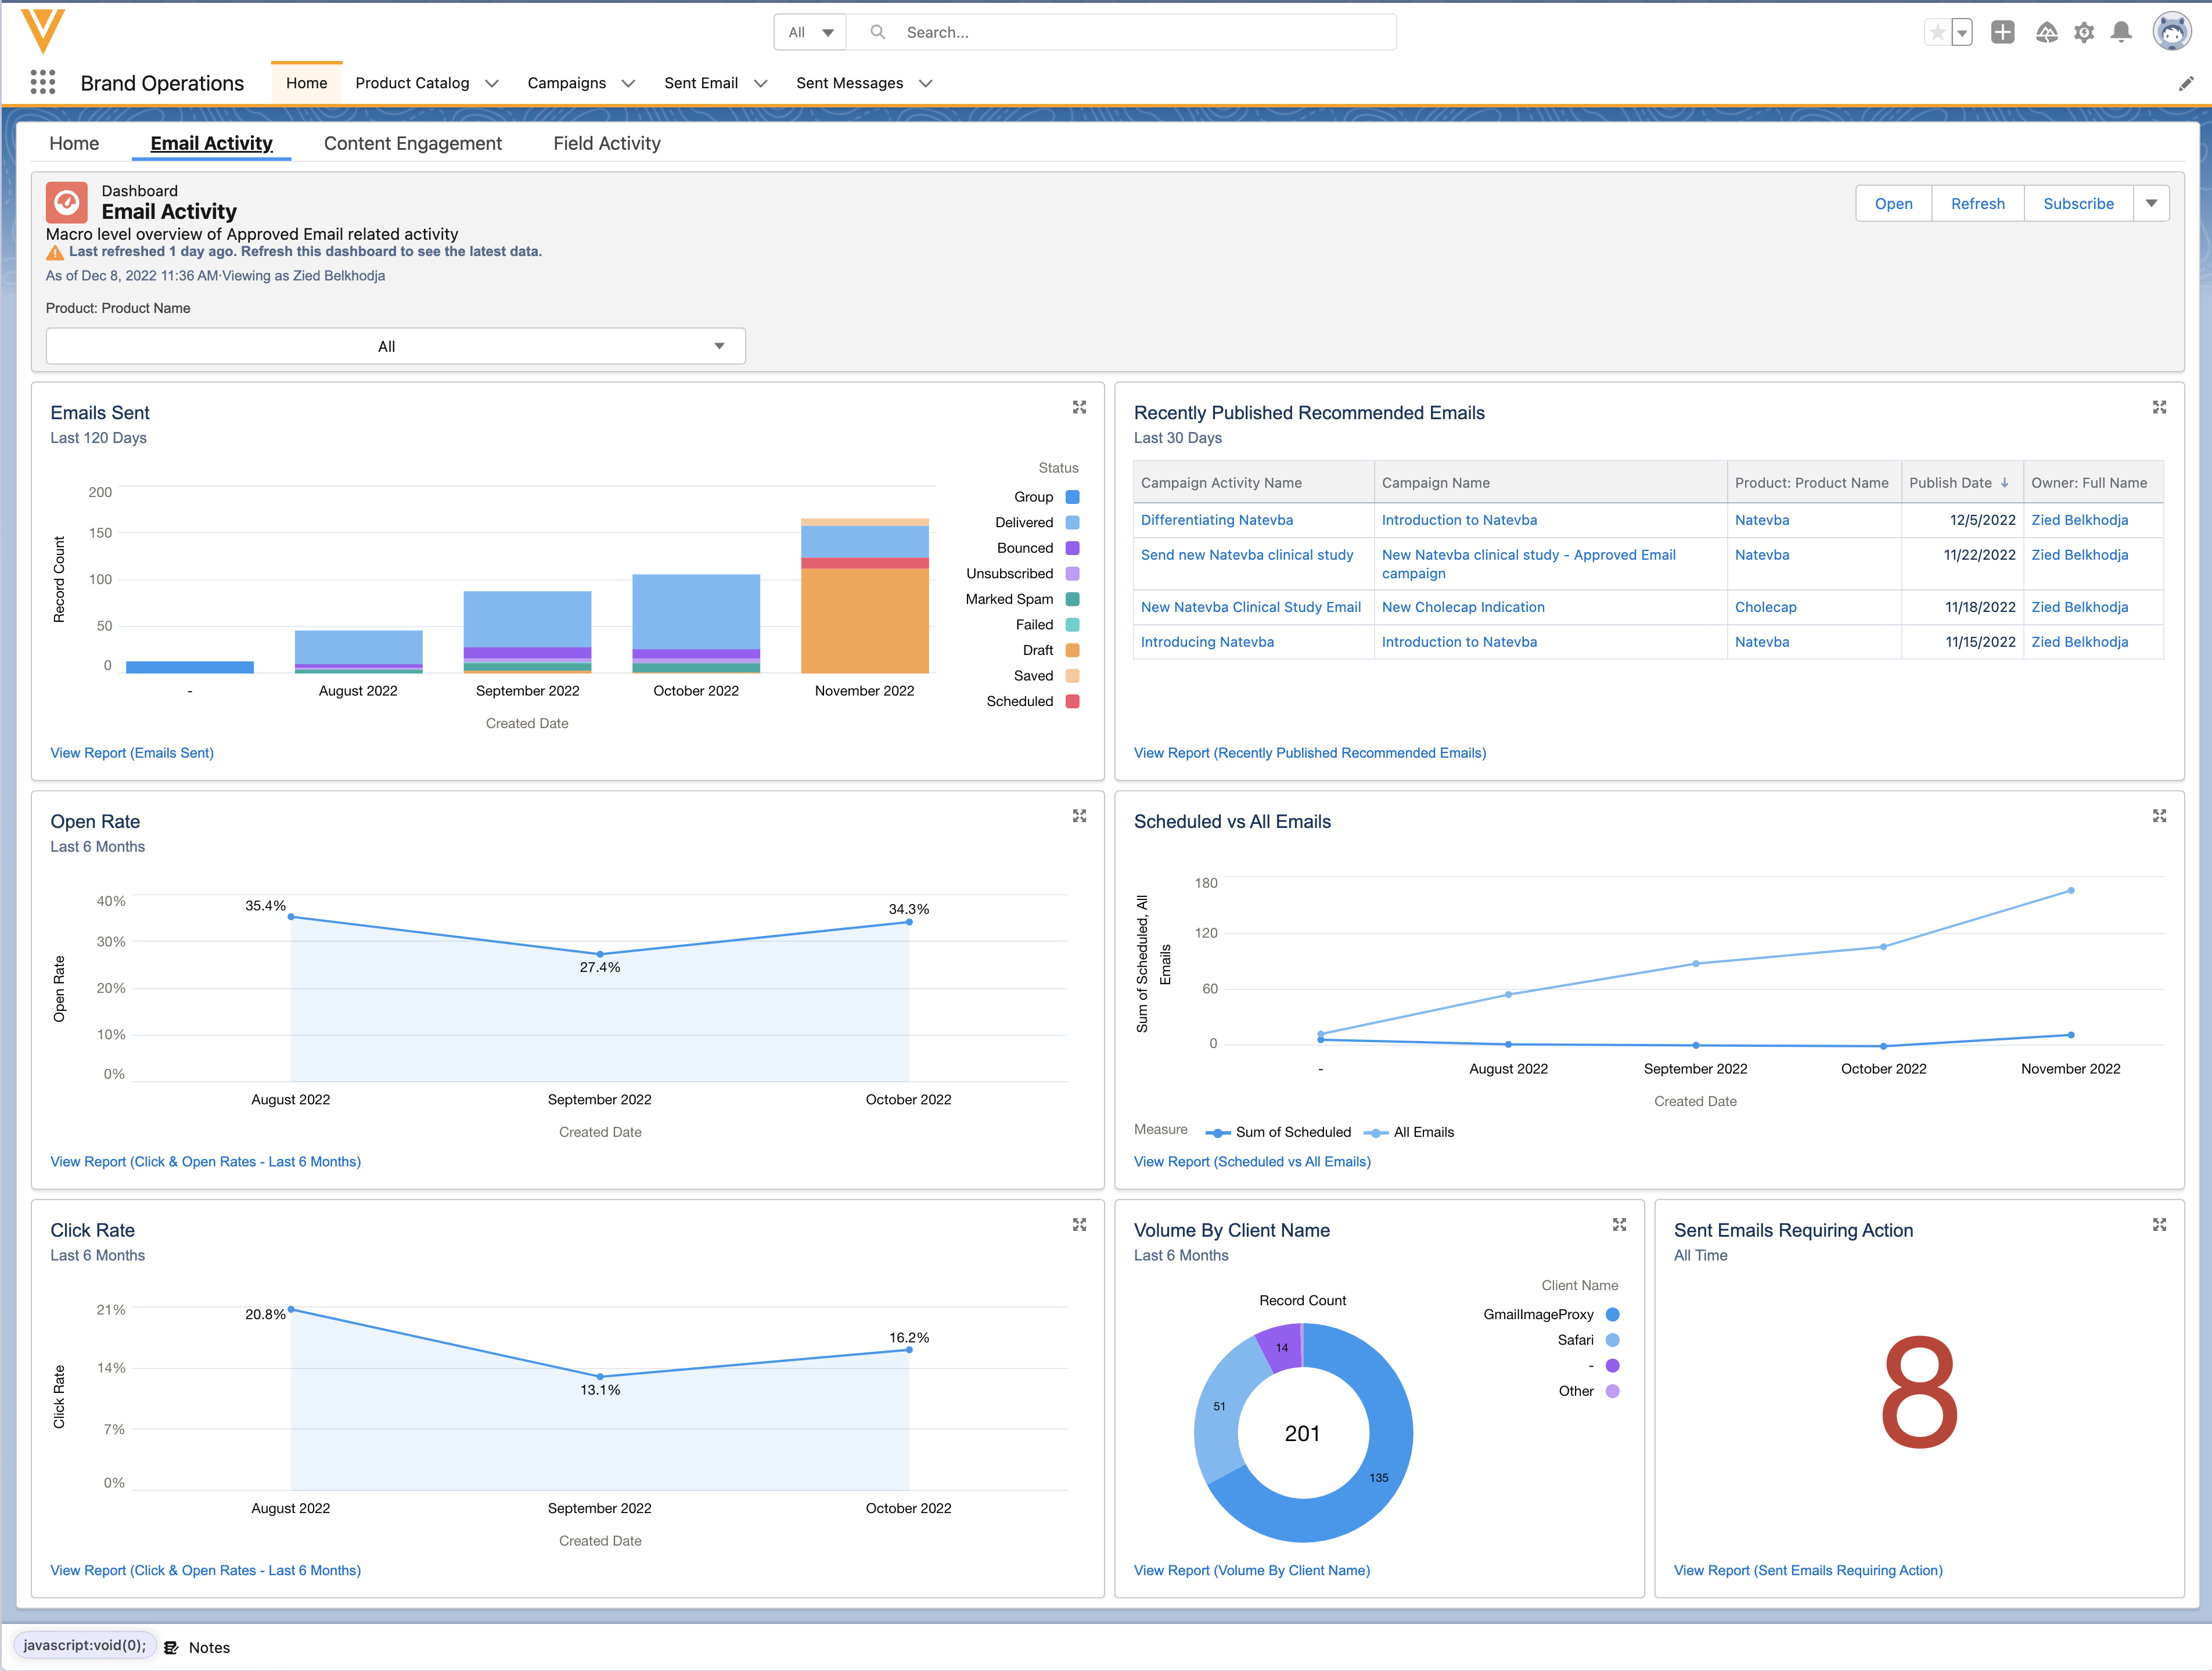Open the Product Name filter dropdown
The height and width of the screenshot is (1671, 2212).
tap(395, 346)
